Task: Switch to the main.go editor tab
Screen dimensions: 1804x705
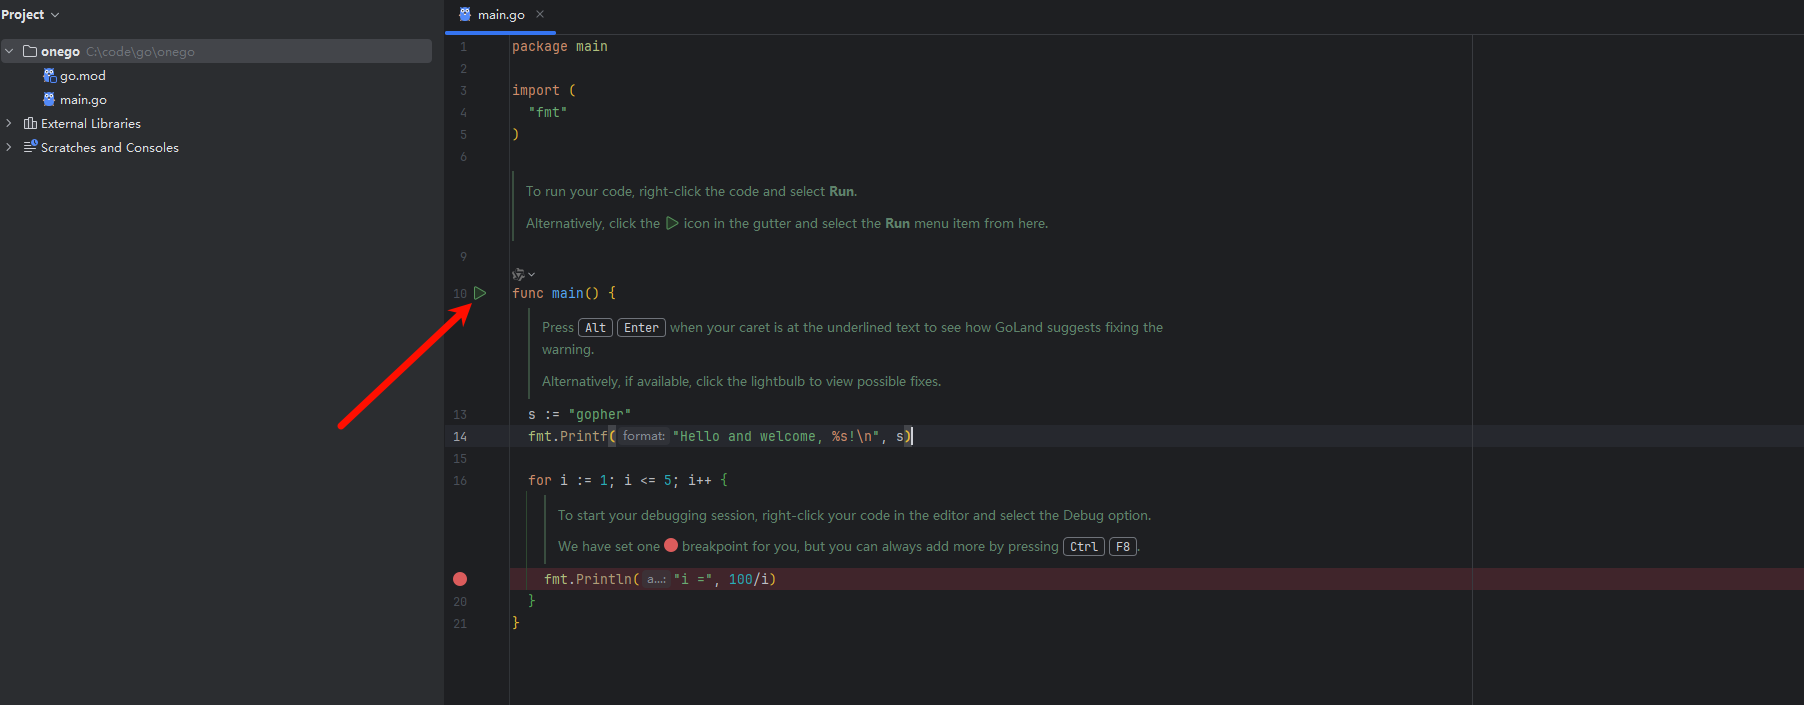Action: 500,15
